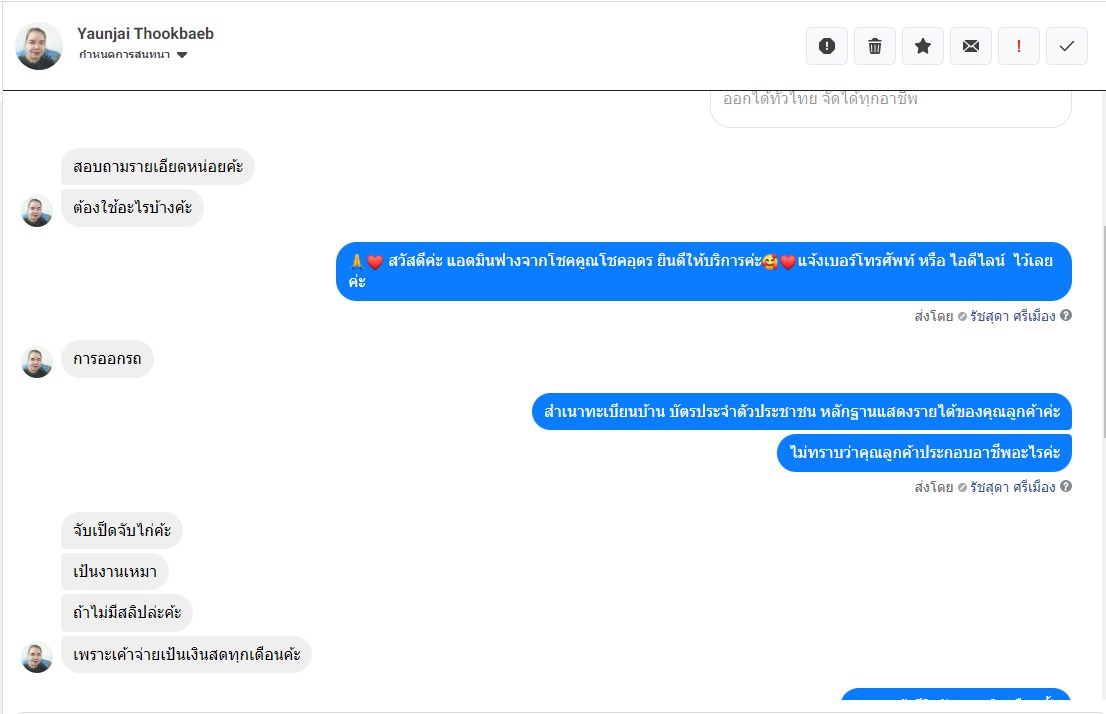
Task: Click avatar beside 'การออกรถ' message
Action: point(37,362)
